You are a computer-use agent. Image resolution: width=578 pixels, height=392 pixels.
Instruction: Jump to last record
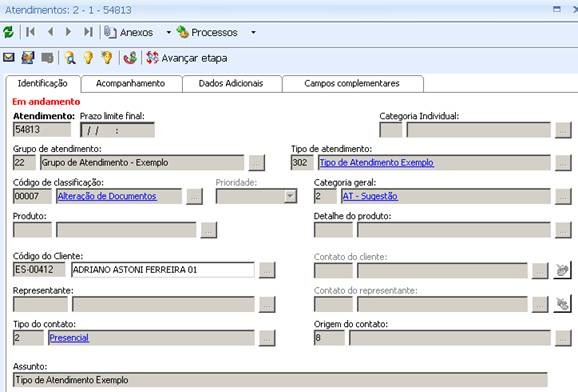(x=88, y=32)
